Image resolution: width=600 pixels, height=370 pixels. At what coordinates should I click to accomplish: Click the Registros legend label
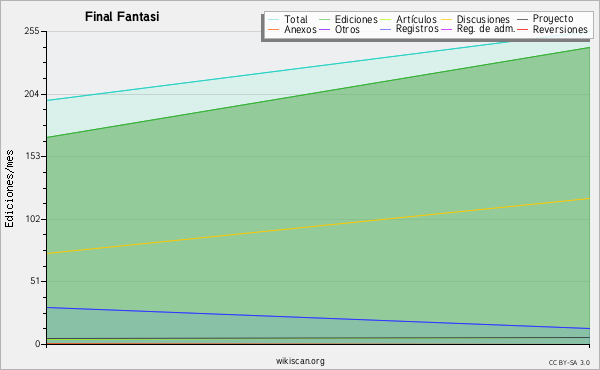pos(417,29)
